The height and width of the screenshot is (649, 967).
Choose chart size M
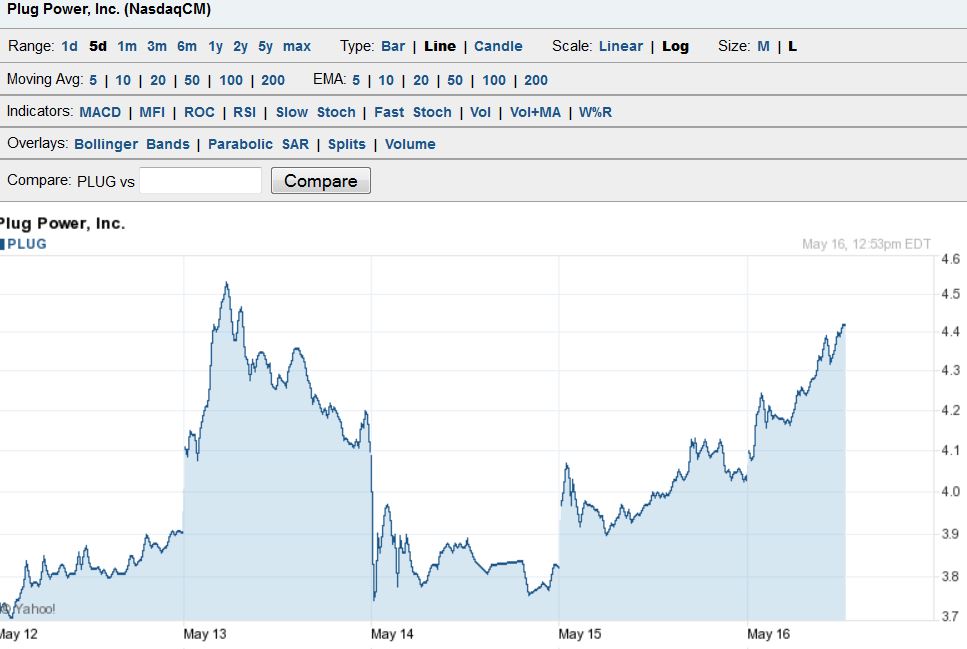pos(763,46)
